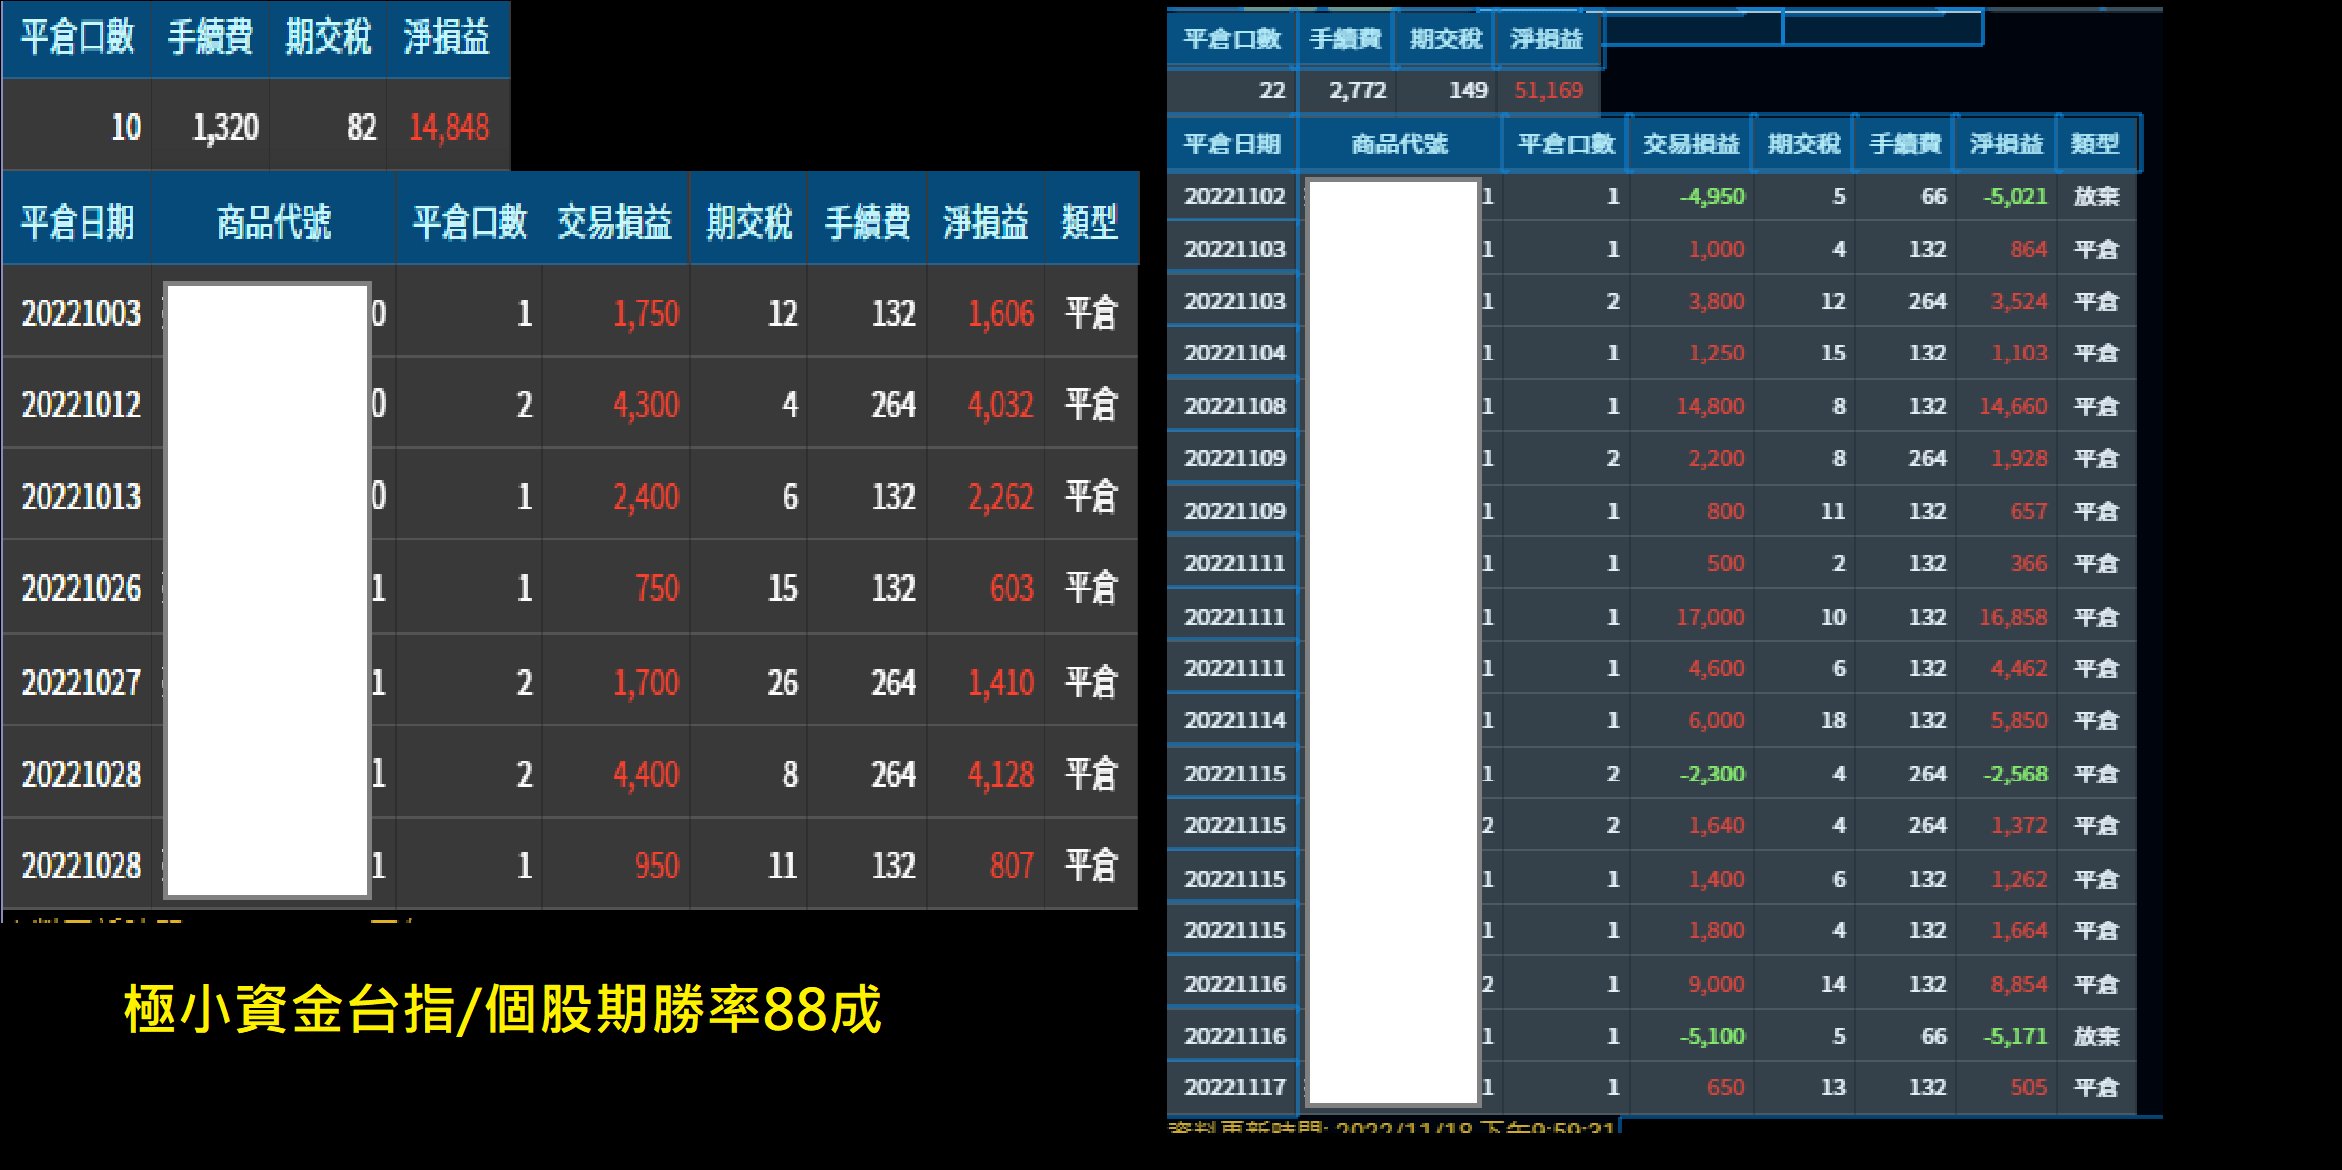
Task: Click the 交易損益 value 9,000
Action: (x=1716, y=984)
